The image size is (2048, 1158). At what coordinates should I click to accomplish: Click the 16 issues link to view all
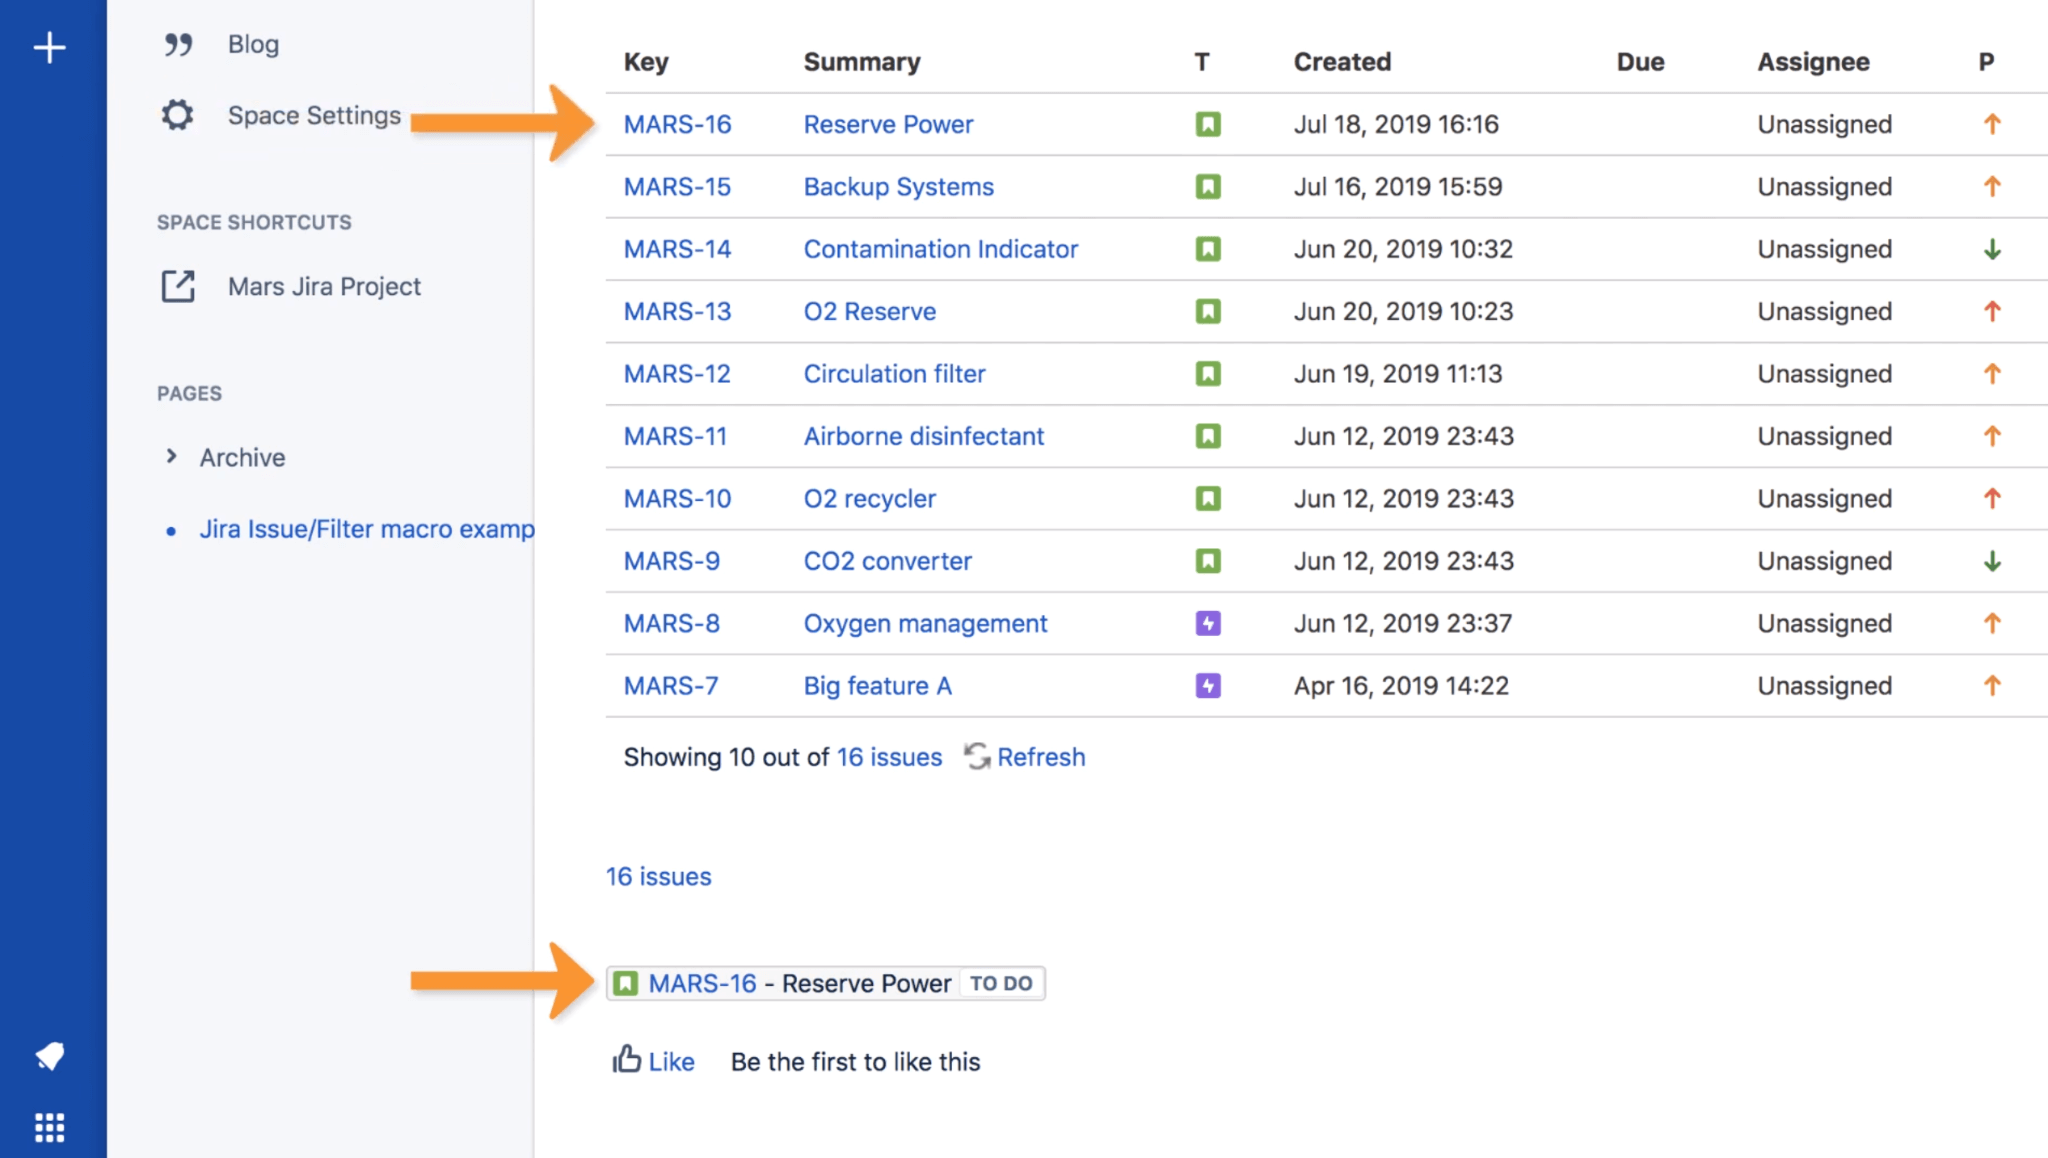click(888, 757)
